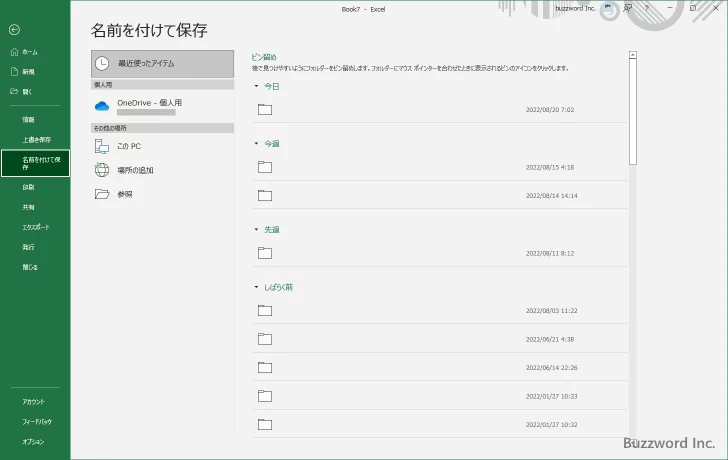Viewport: 728px width, 460px height.
Task: Click the folder icon dated 2022/06/14 22:26
Action: [x=265, y=368]
